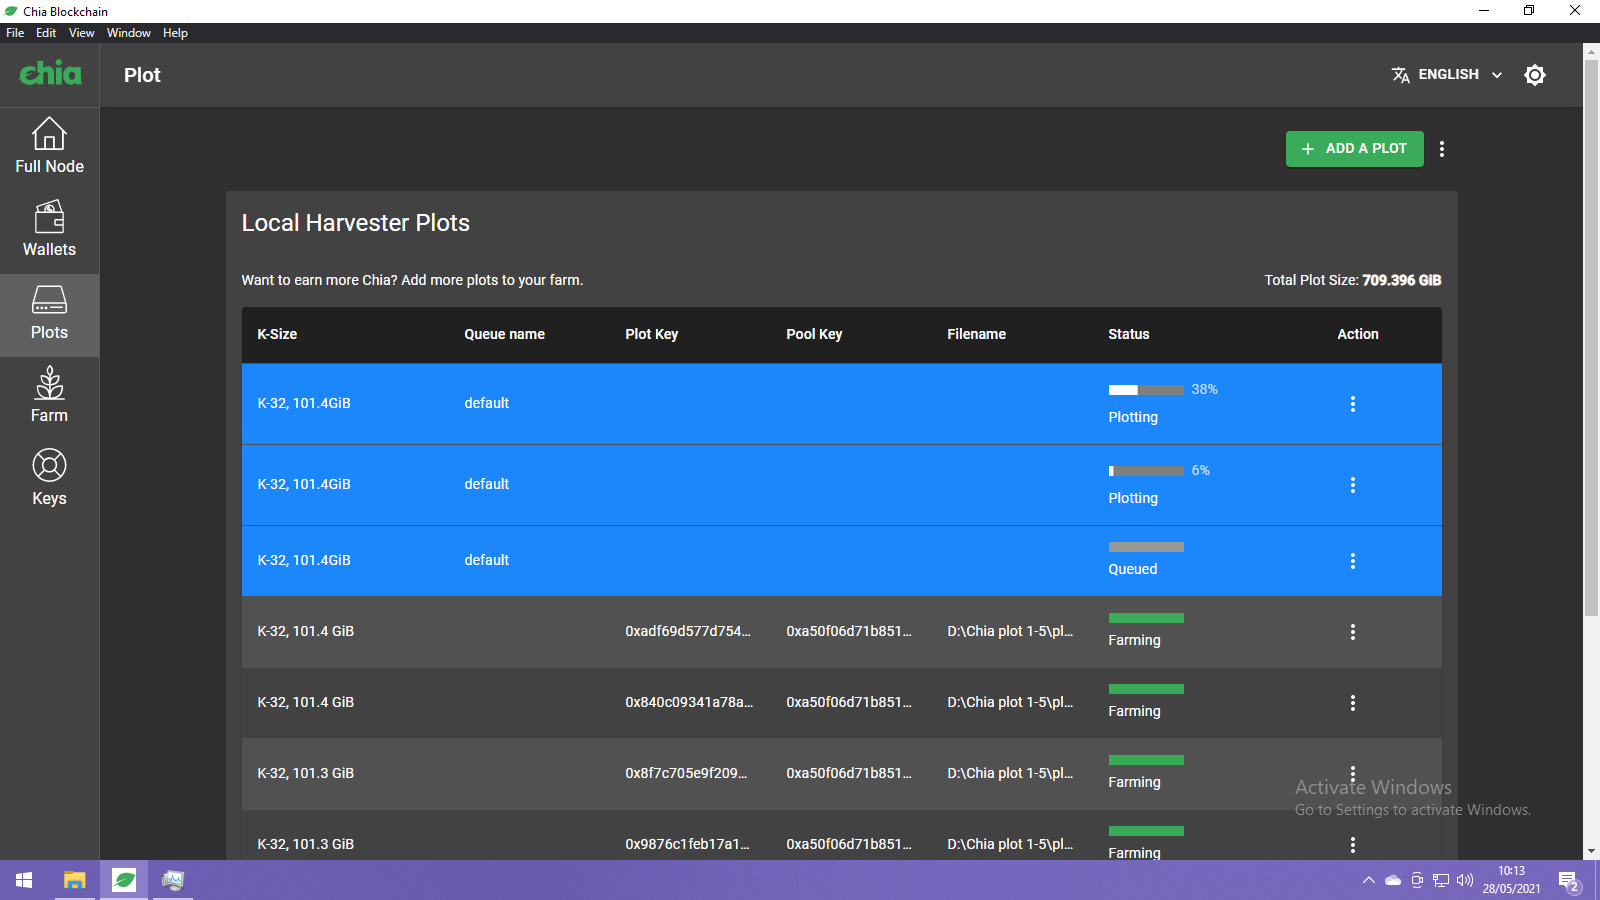Click the Status column header
The image size is (1600, 900).
click(1128, 334)
